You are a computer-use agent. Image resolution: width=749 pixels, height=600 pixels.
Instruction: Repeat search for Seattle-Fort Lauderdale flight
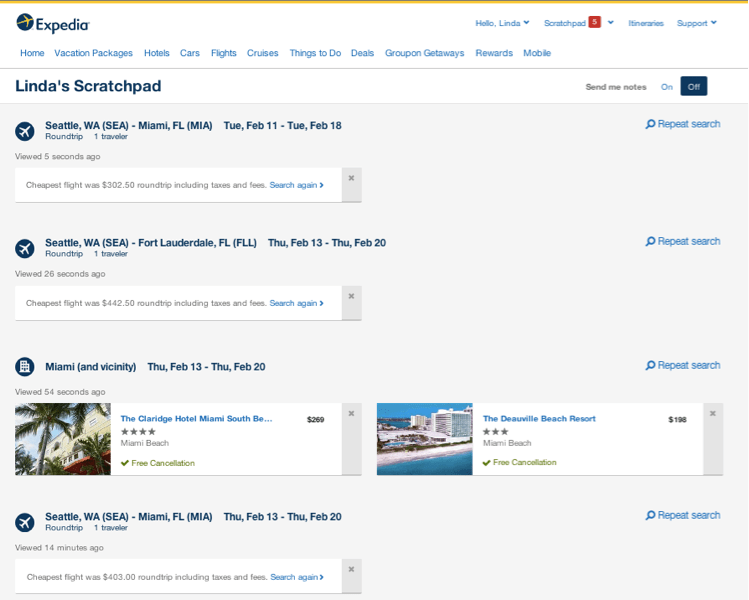coord(683,241)
